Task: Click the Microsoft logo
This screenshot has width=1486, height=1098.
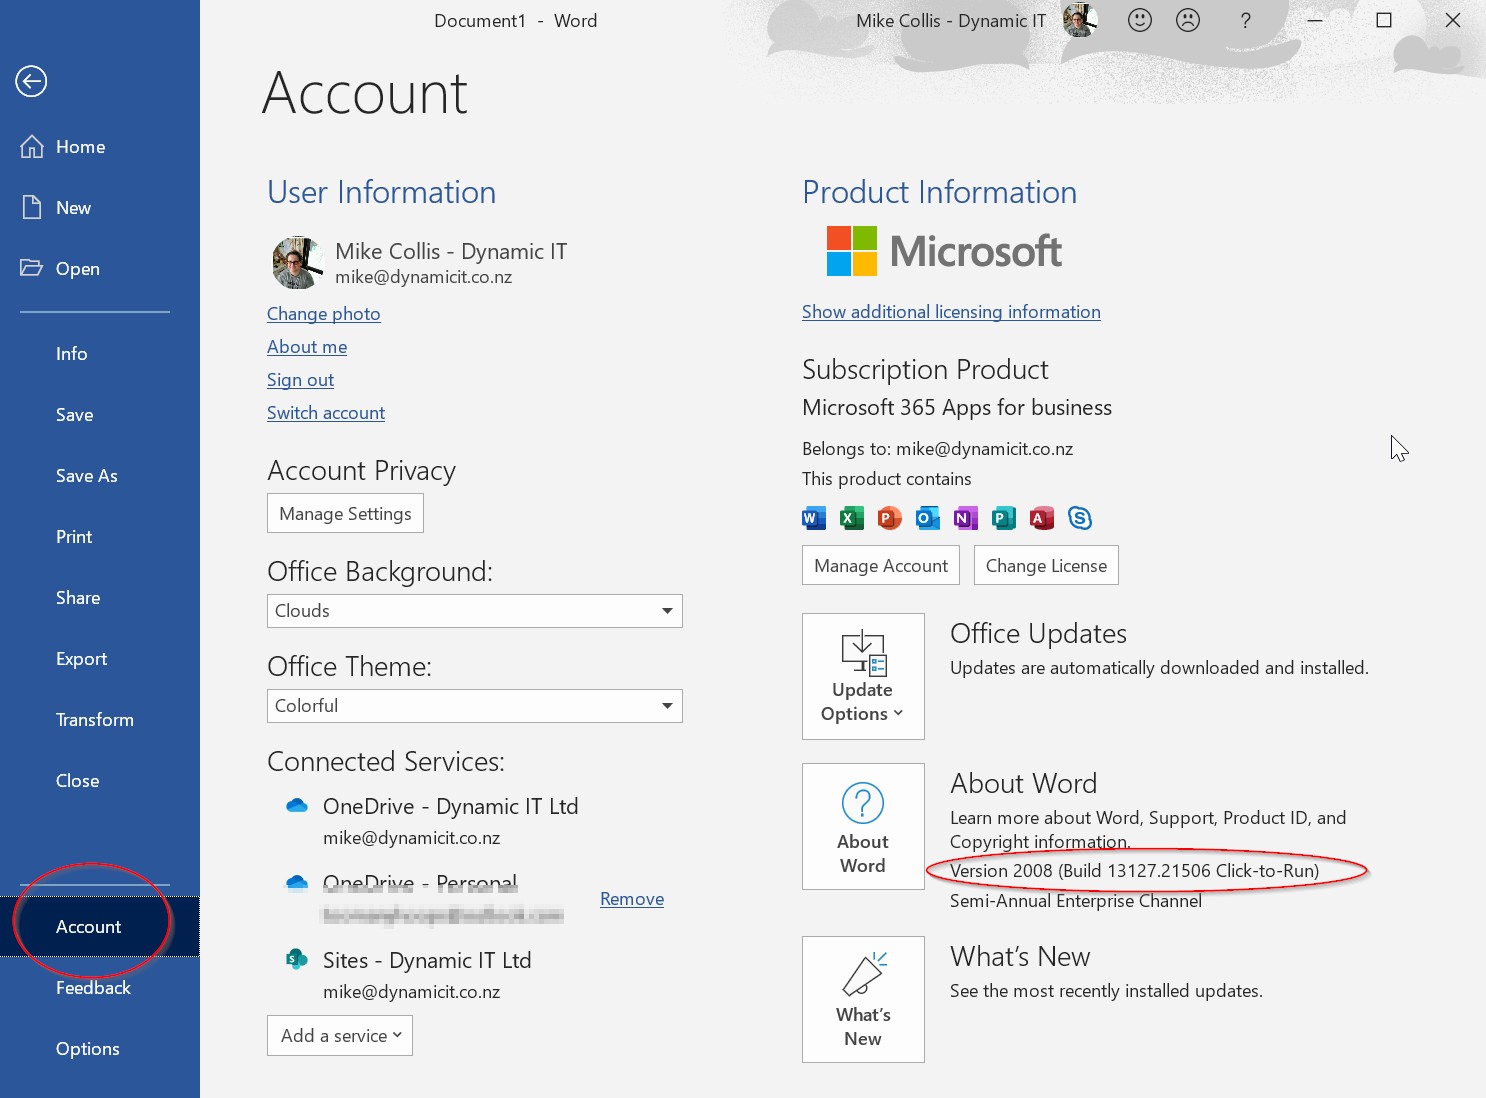Action: click(x=944, y=251)
